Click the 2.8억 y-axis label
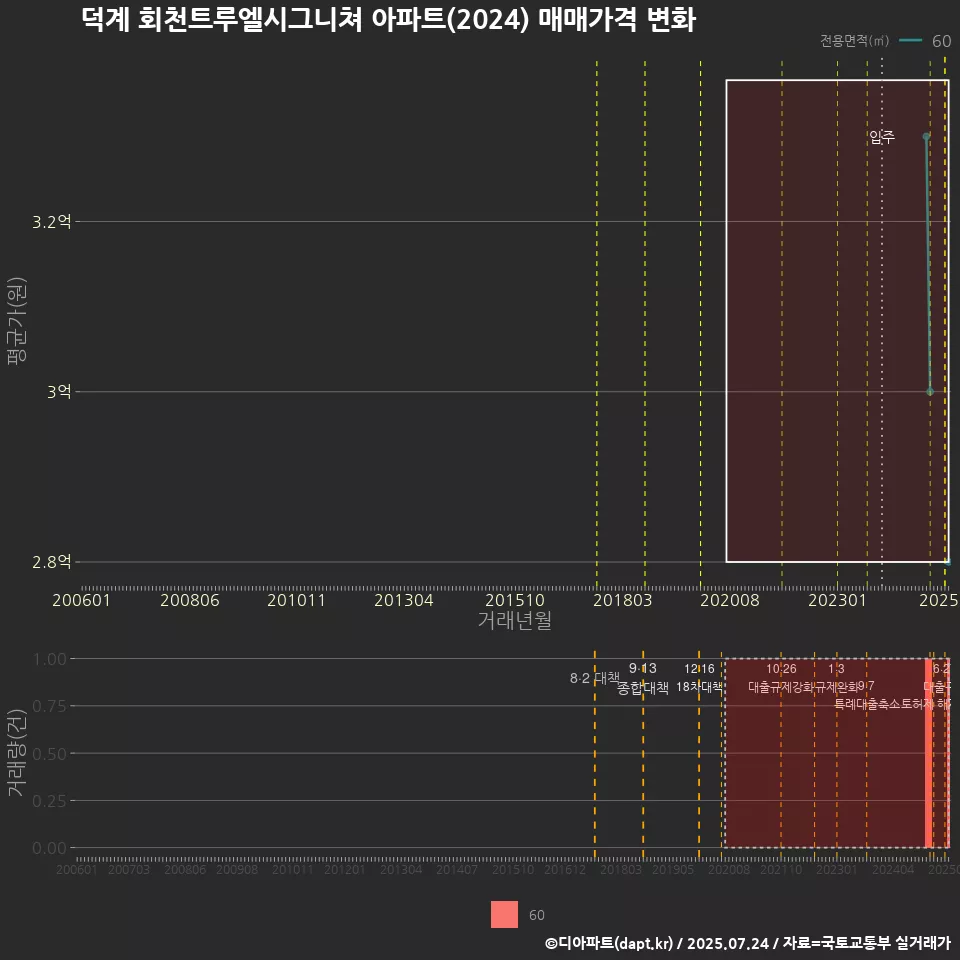960x960 pixels. click(x=52, y=562)
